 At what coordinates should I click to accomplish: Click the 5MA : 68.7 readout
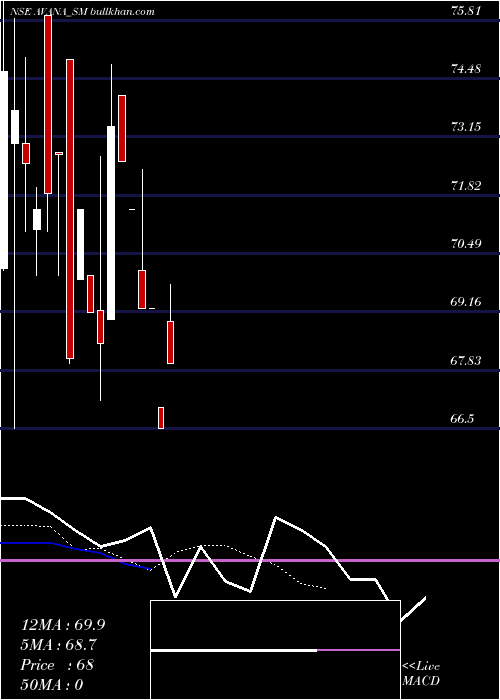(58, 645)
